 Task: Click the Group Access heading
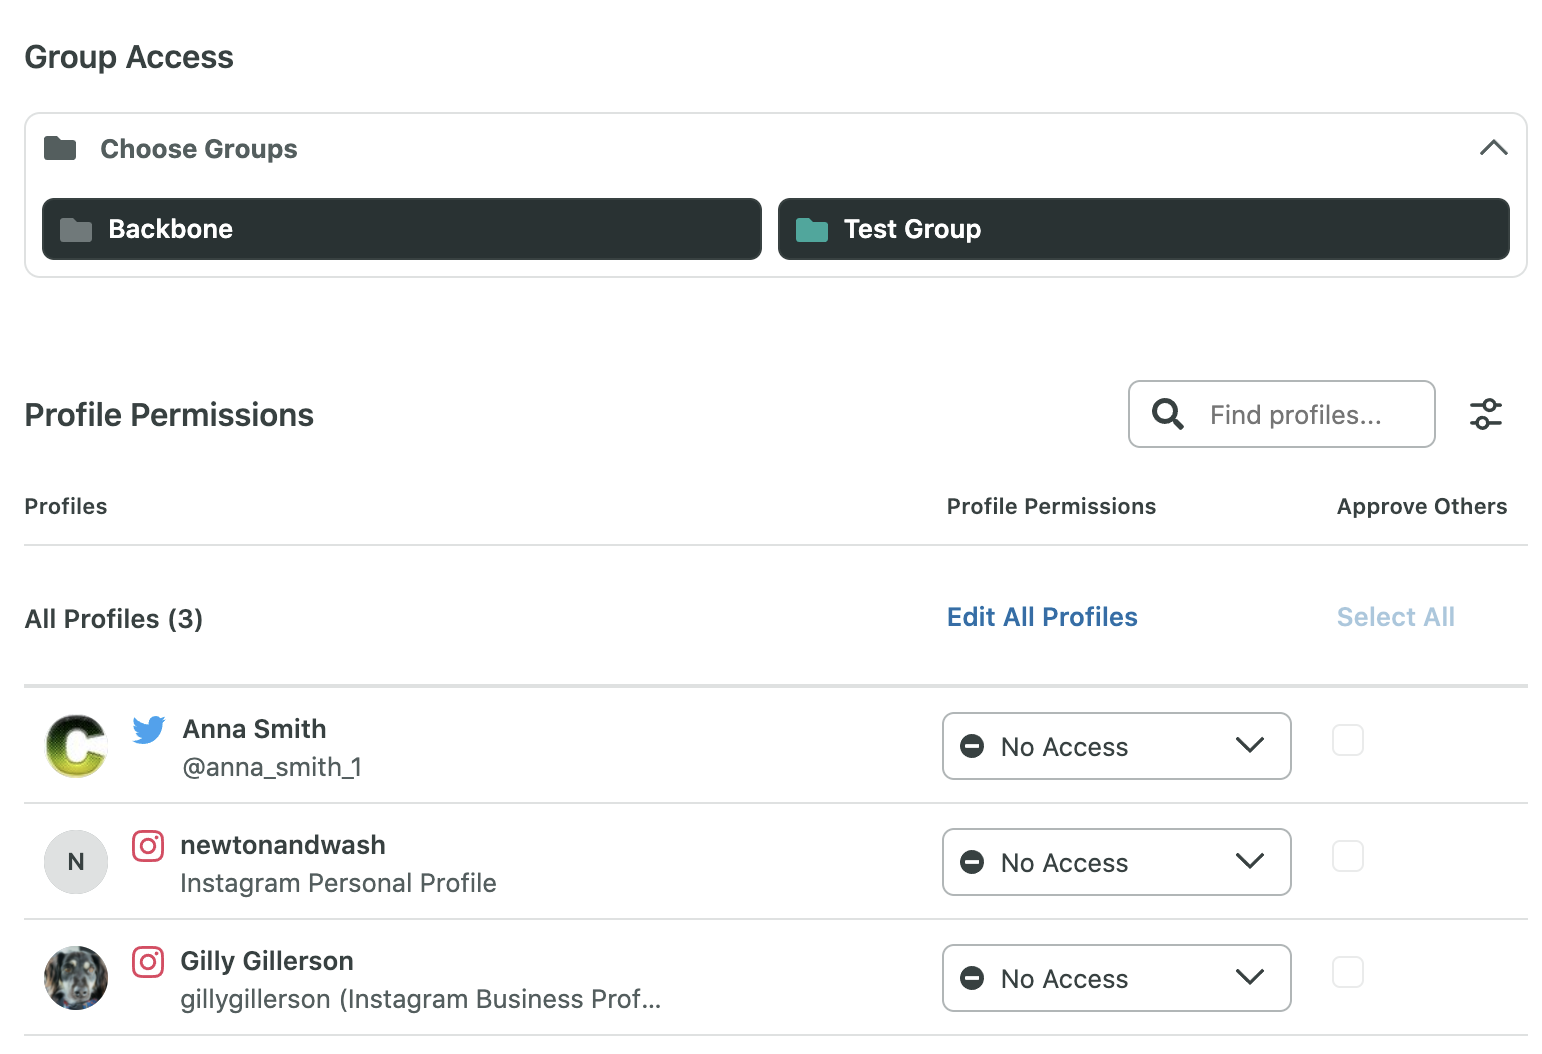[129, 57]
